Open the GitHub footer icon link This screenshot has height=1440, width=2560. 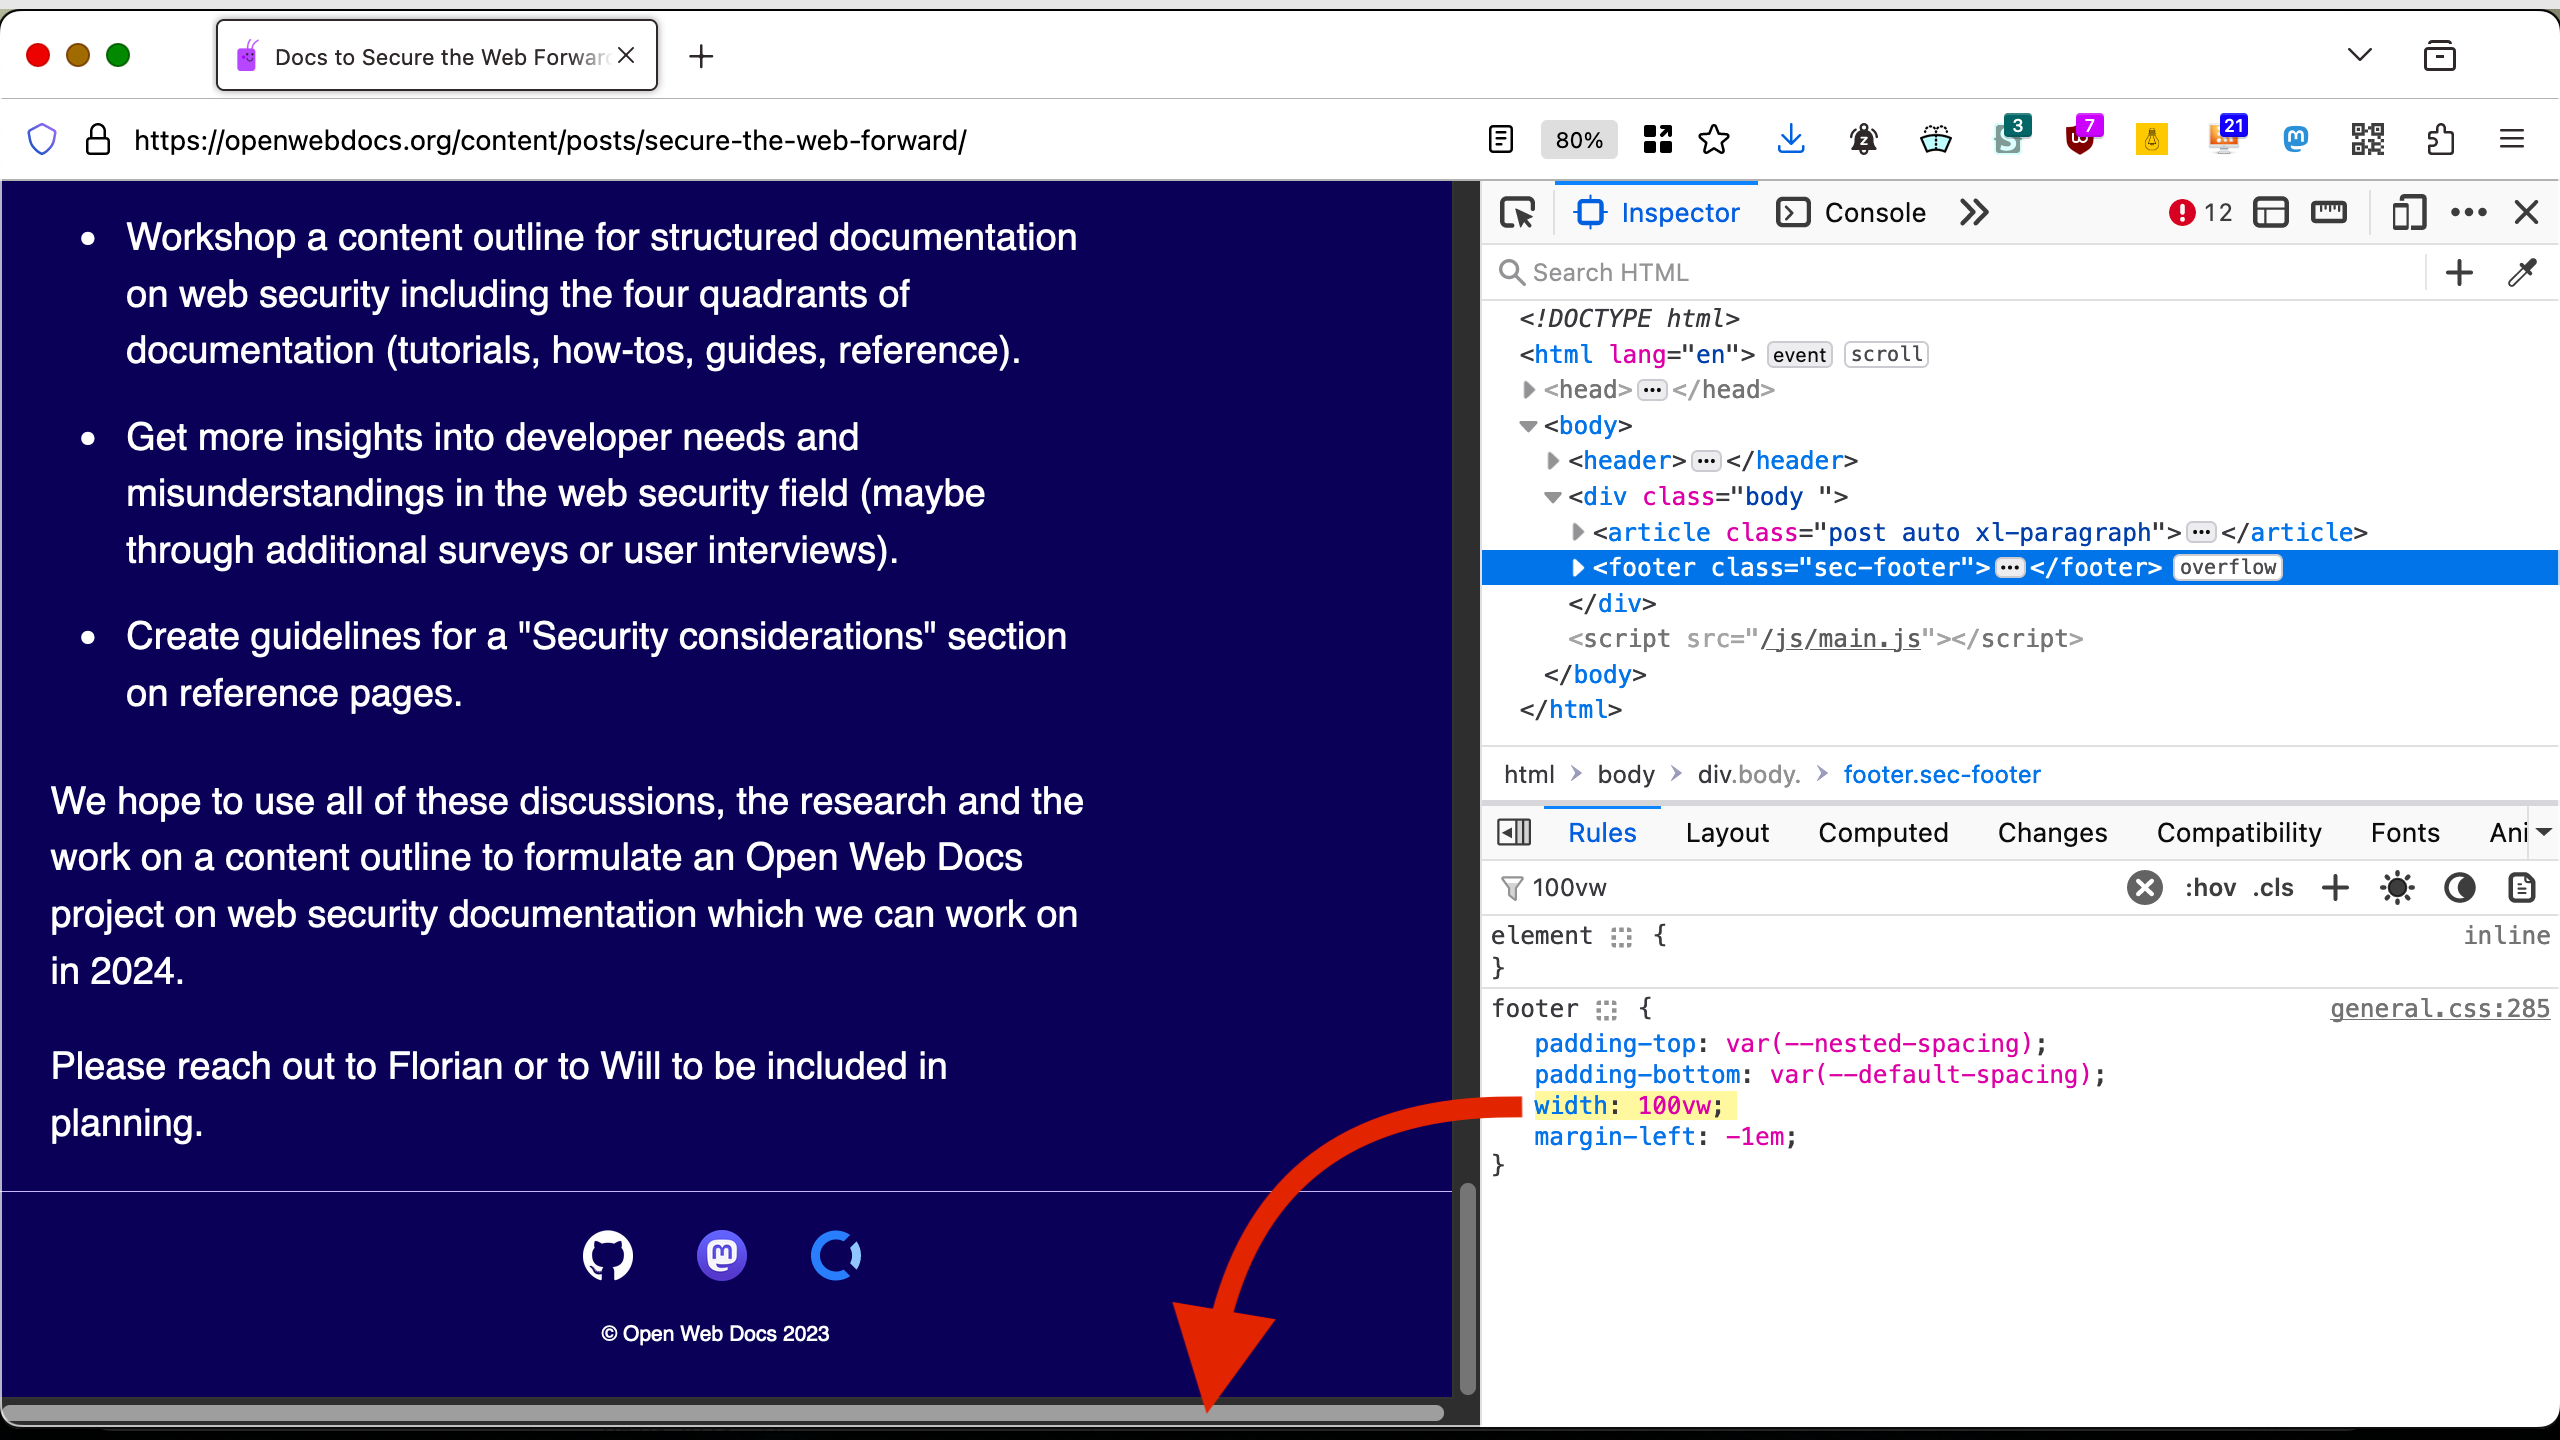(608, 1255)
